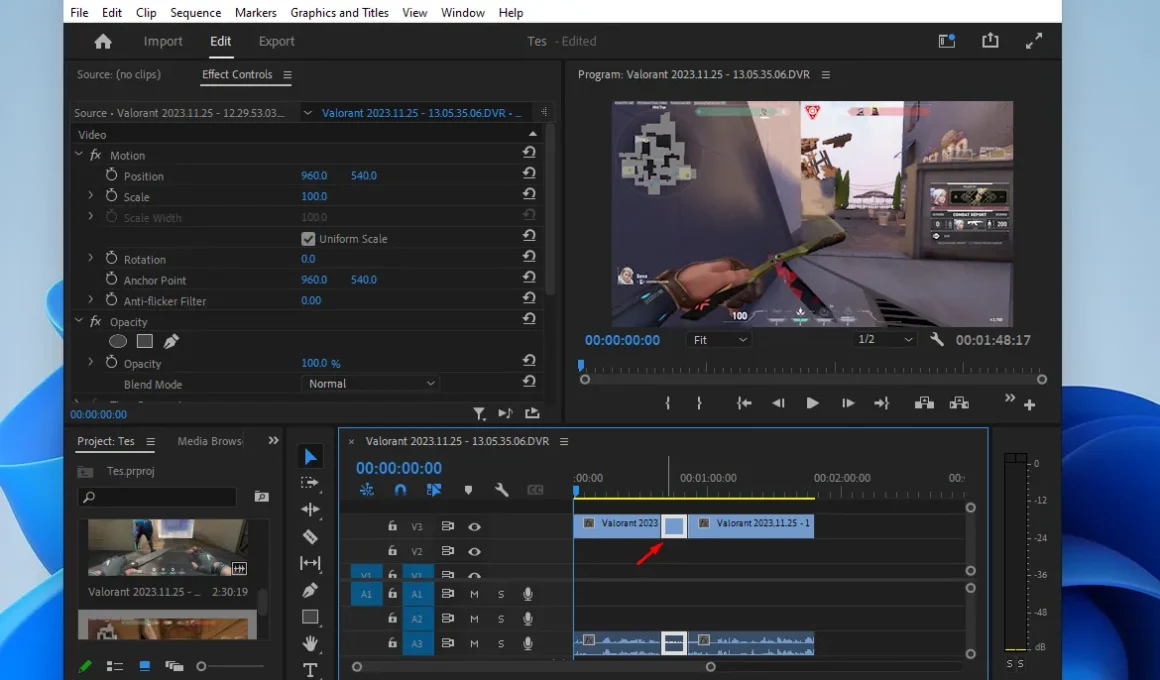Expand the Scale property
This screenshot has height=680, width=1160.
(x=91, y=196)
